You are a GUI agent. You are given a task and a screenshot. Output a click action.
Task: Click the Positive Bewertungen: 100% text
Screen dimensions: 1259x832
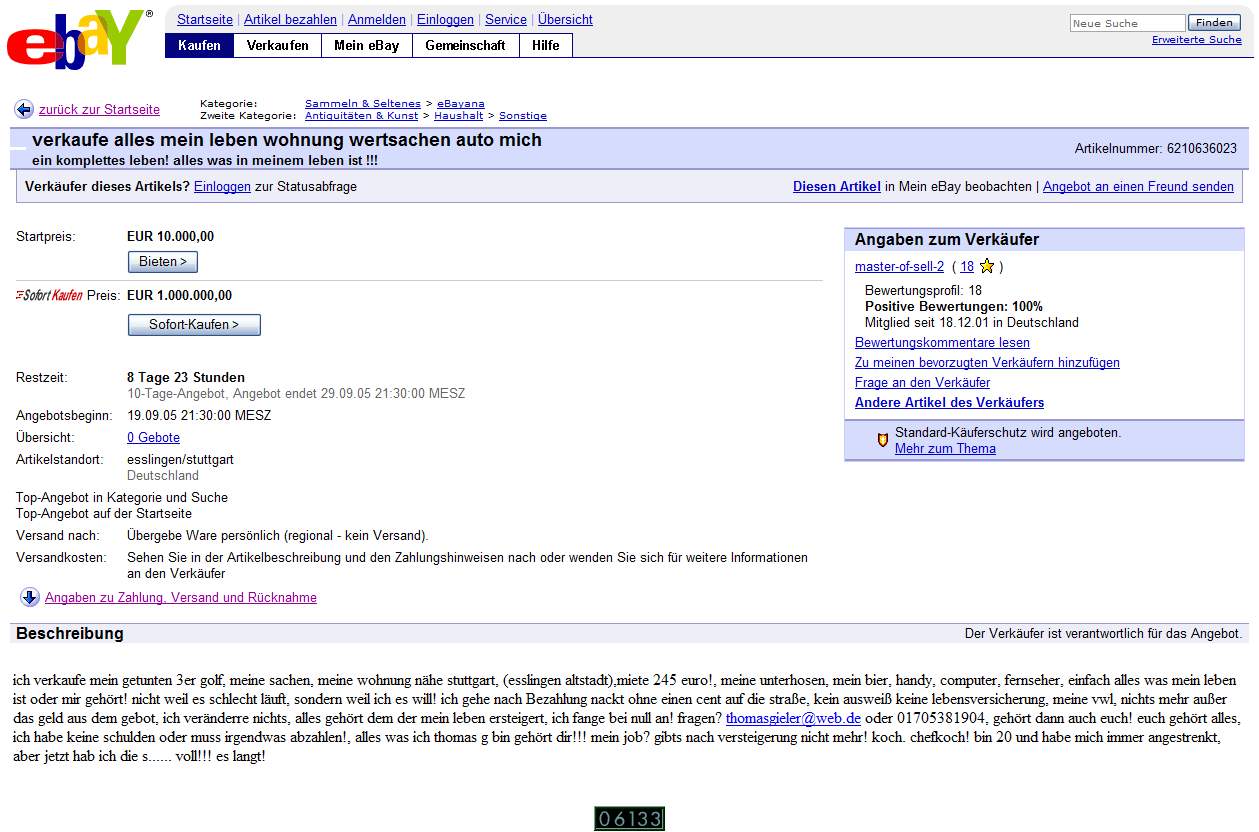coord(954,307)
